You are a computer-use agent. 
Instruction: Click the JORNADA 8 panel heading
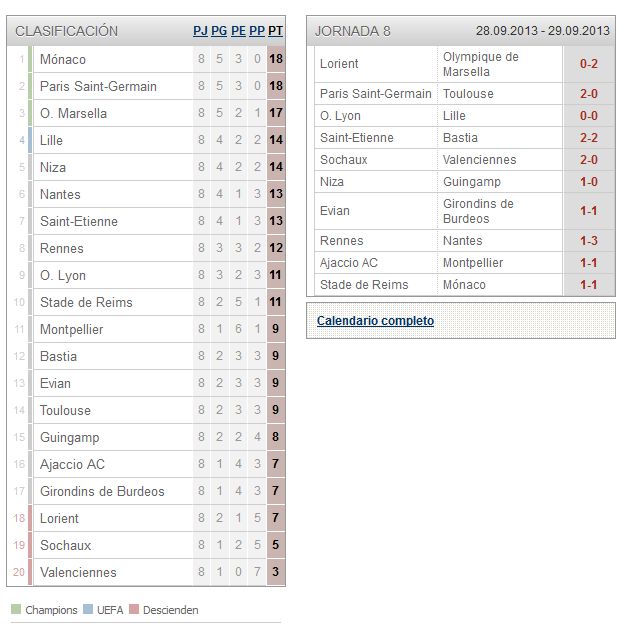353,31
